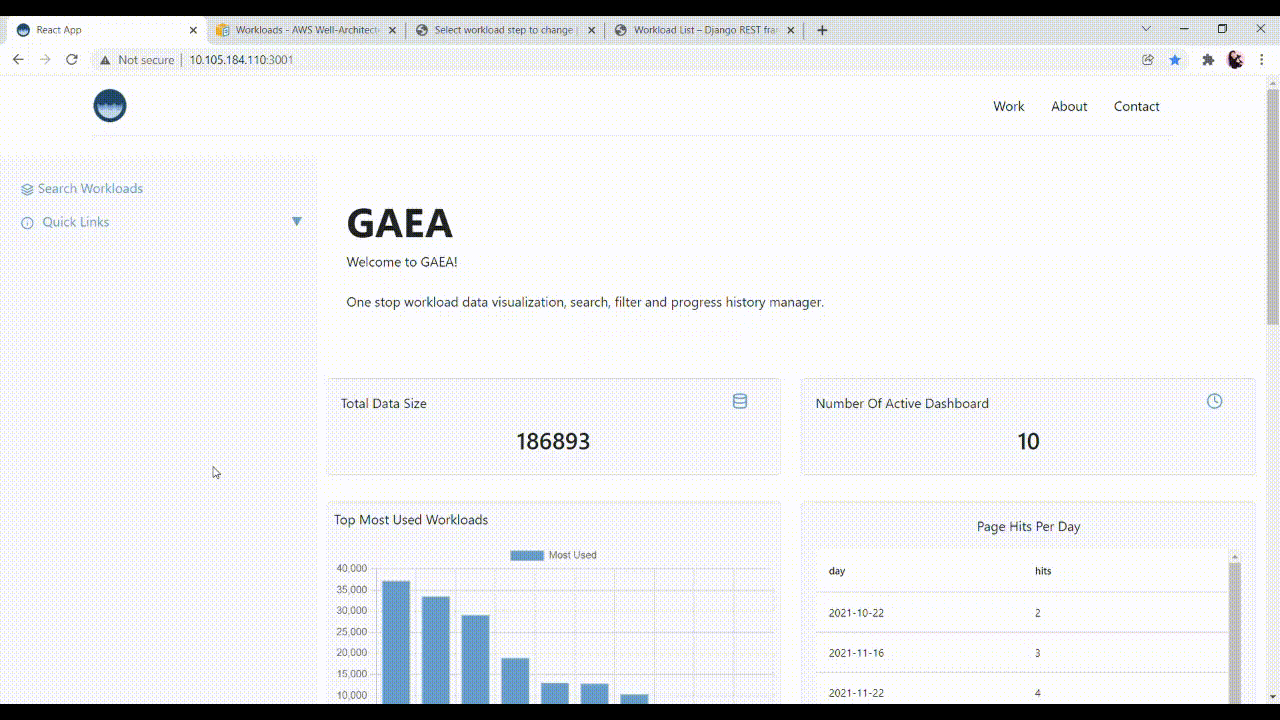
Task: Click the Quick Links info icon
Action: tap(27, 223)
